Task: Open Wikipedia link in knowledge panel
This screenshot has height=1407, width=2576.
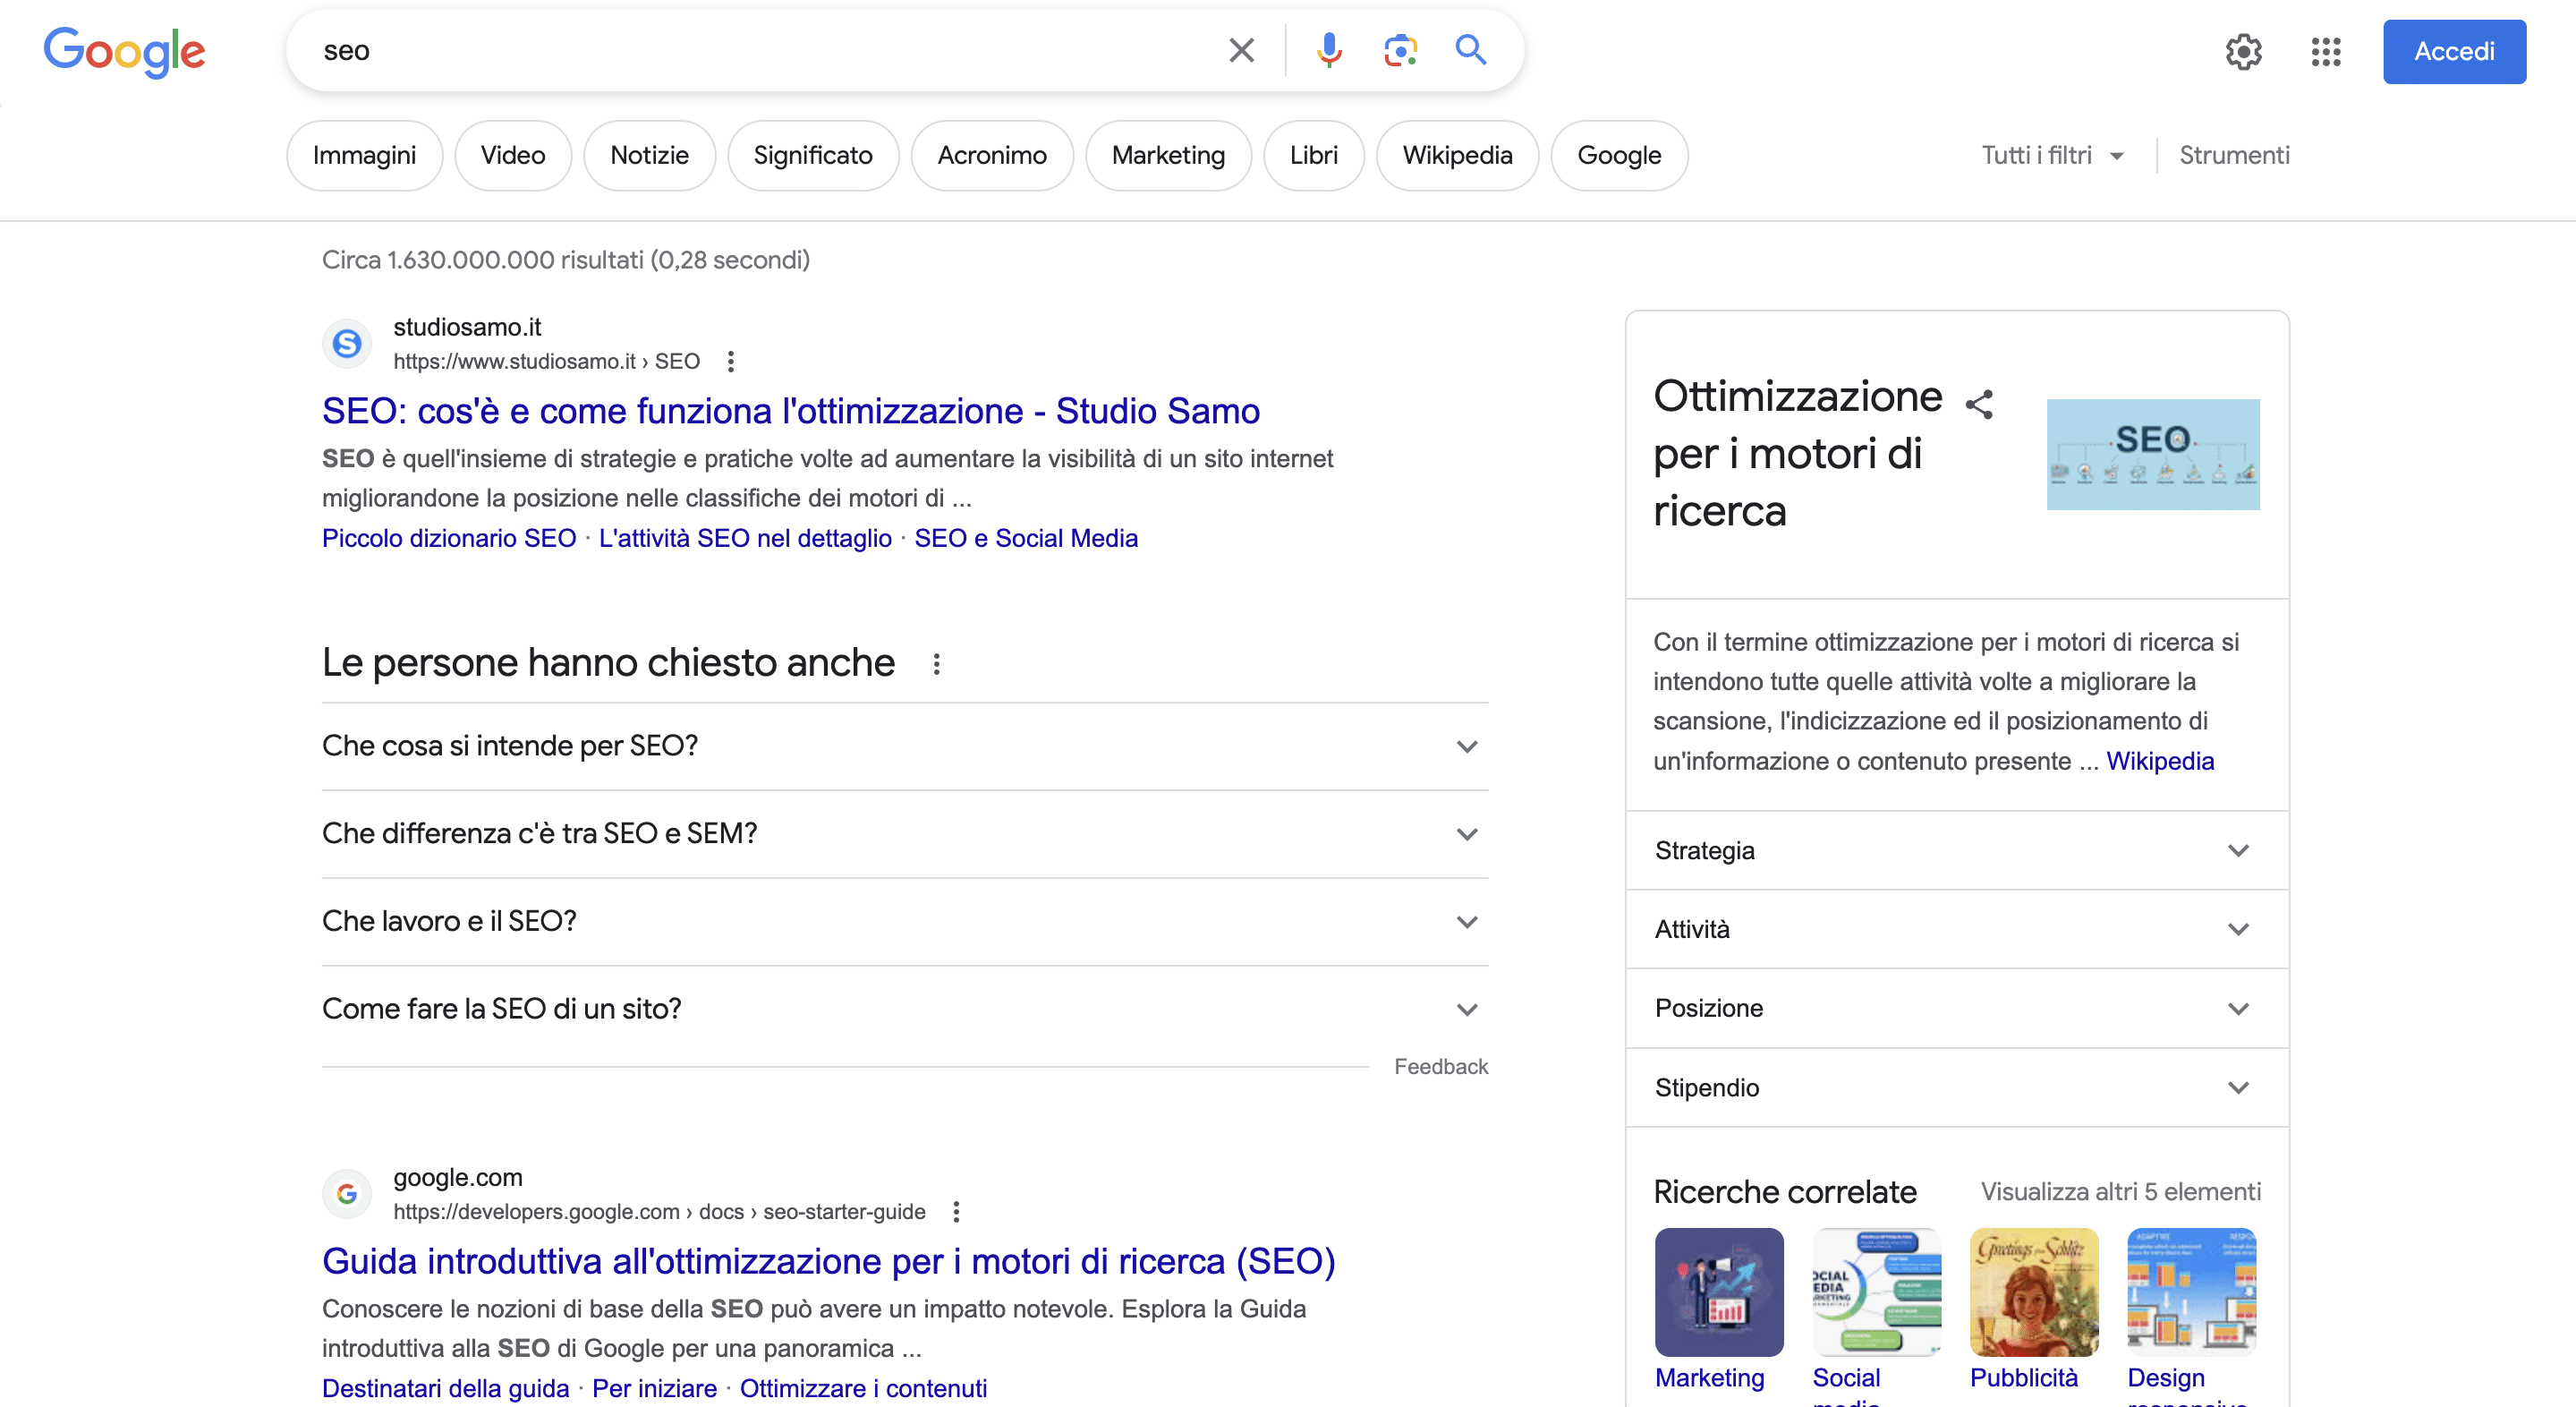Action: [x=2160, y=761]
